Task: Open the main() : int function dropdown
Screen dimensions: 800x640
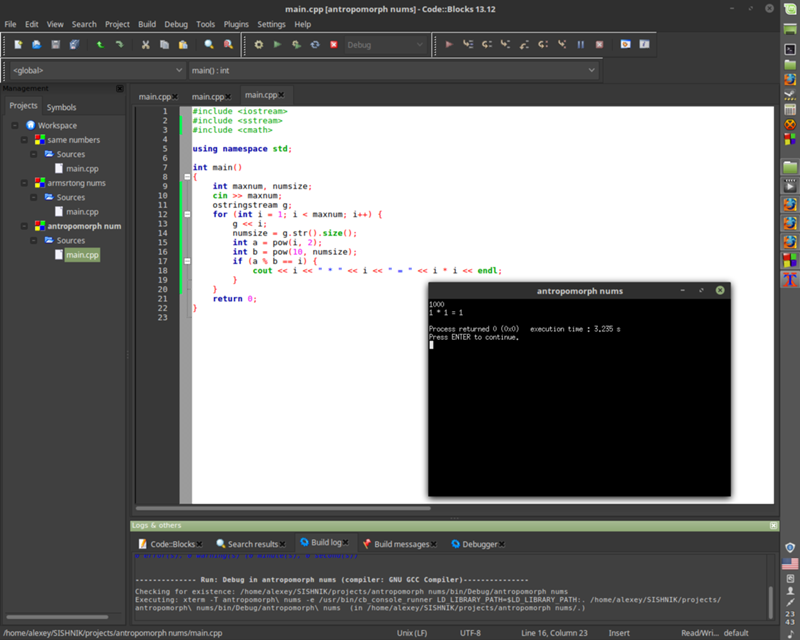Action: click(x=393, y=70)
